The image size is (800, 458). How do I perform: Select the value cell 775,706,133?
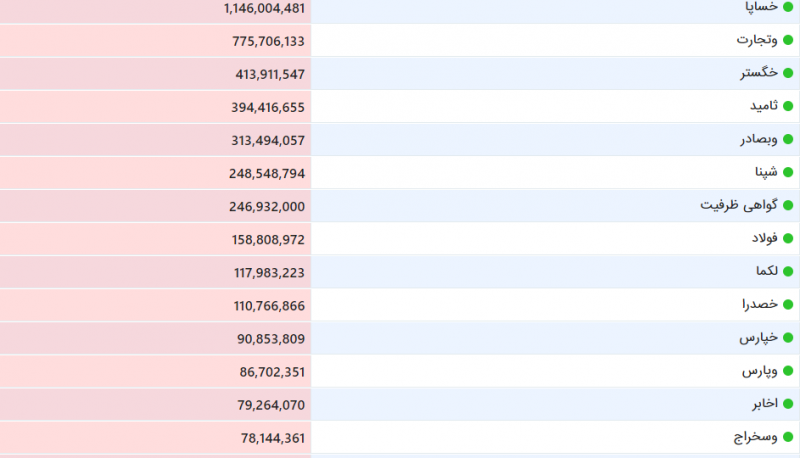tap(155, 41)
